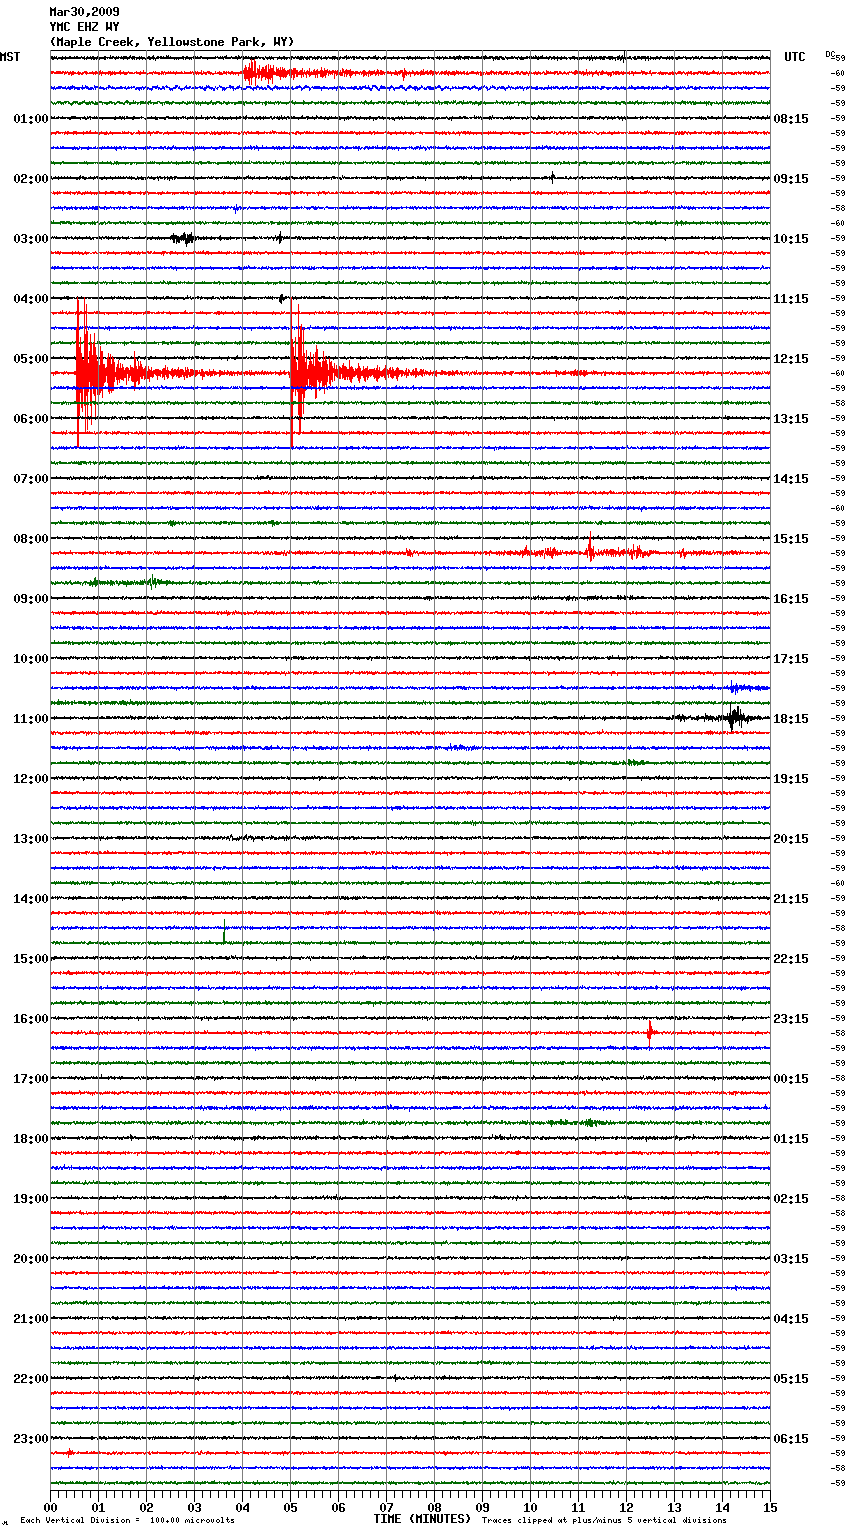Click the date label Mar30,2009
This screenshot has width=850, height=1534.
pos(84,12)
